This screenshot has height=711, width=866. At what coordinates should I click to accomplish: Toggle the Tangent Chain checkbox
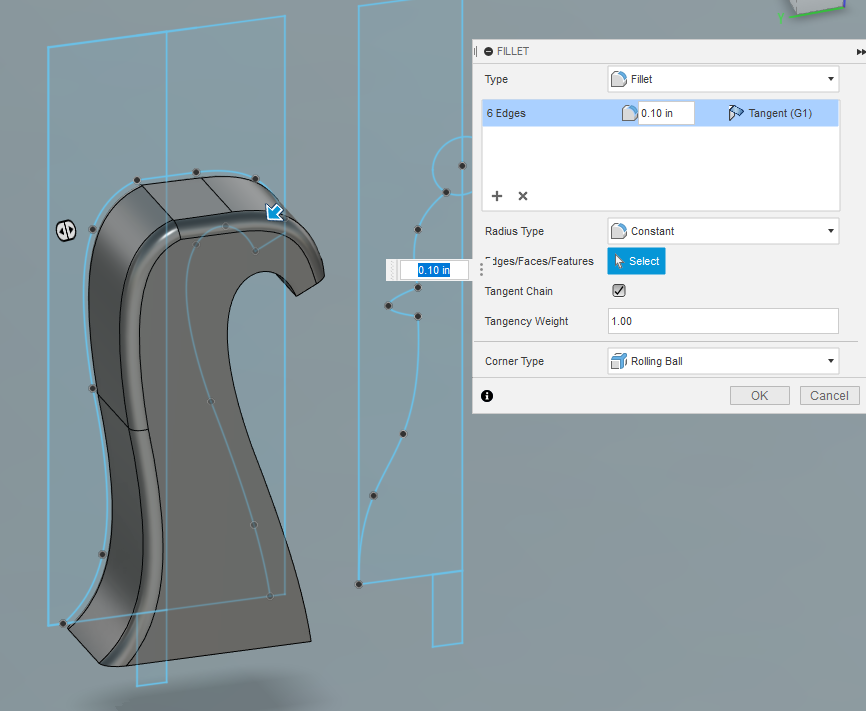(619, 291)
